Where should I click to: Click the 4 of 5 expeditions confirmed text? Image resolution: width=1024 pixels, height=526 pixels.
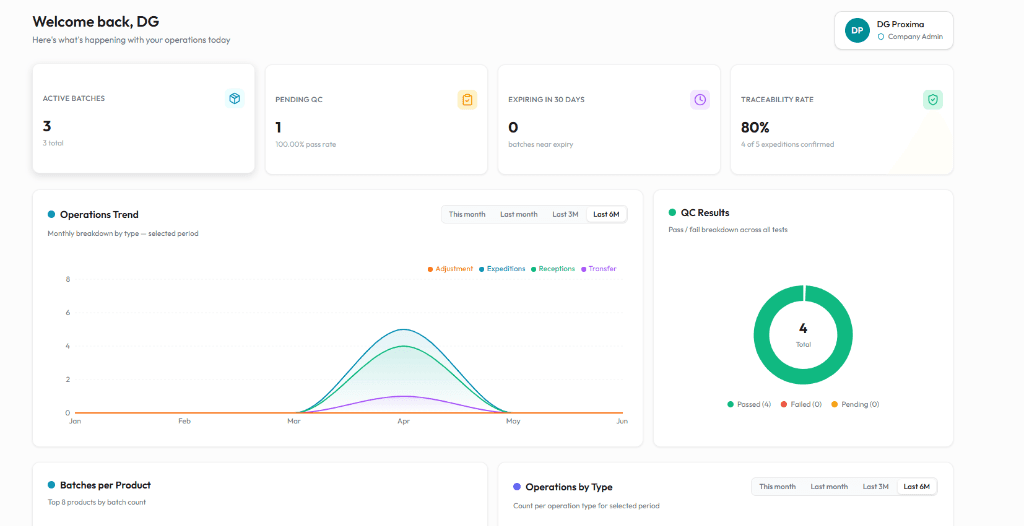788,144
